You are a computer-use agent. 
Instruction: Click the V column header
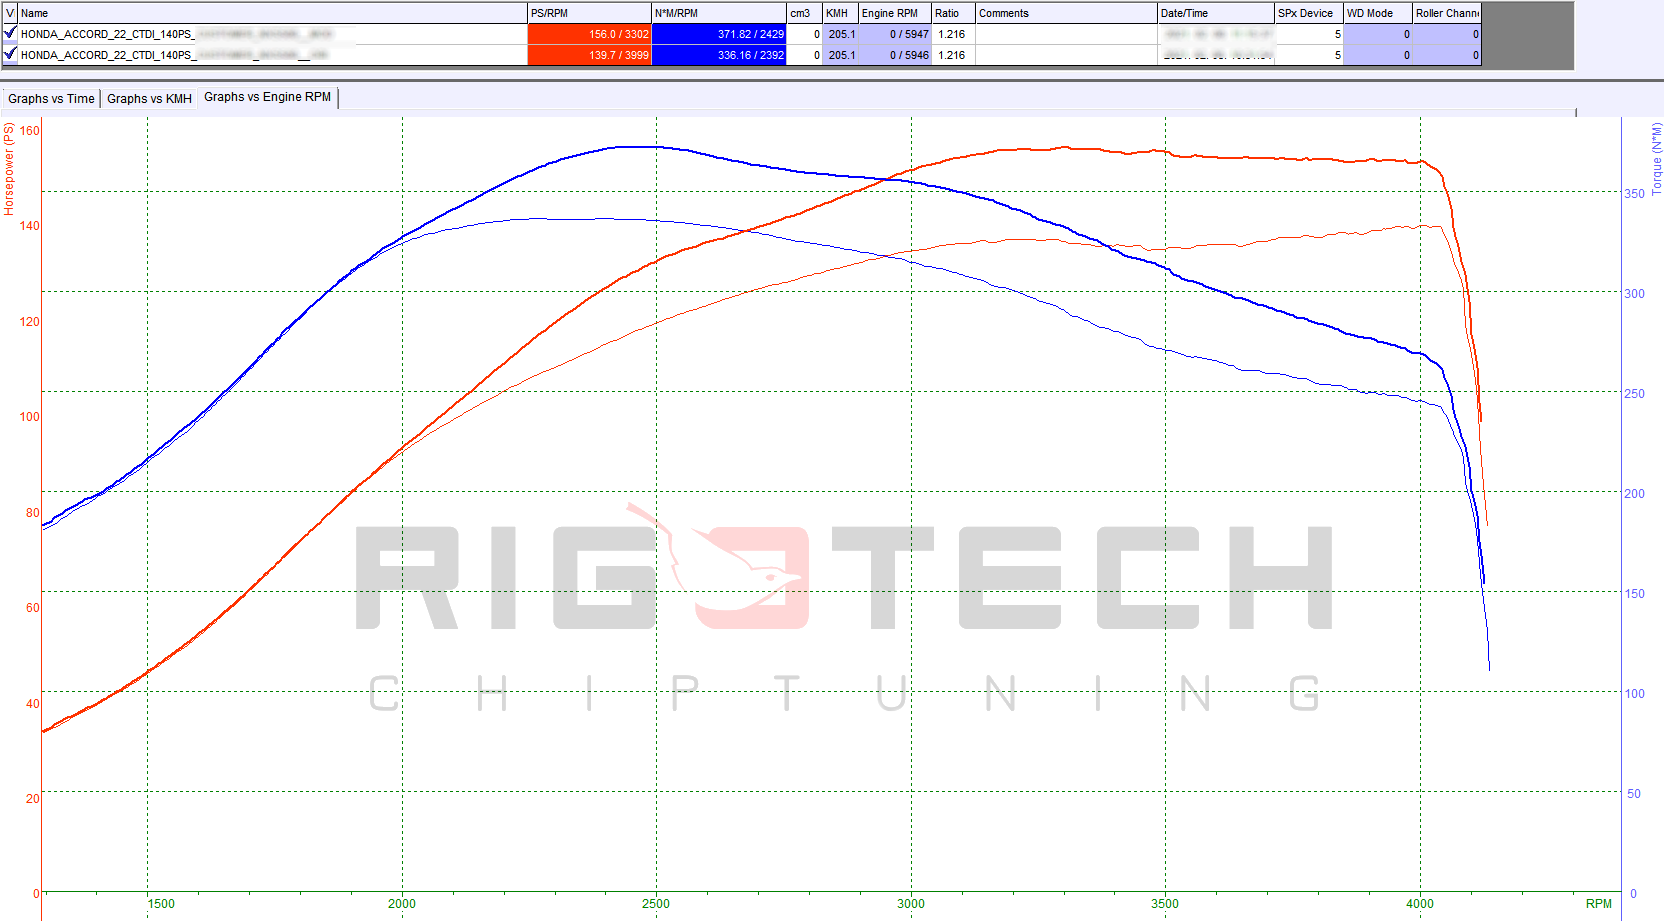click(x=10, y=13)
